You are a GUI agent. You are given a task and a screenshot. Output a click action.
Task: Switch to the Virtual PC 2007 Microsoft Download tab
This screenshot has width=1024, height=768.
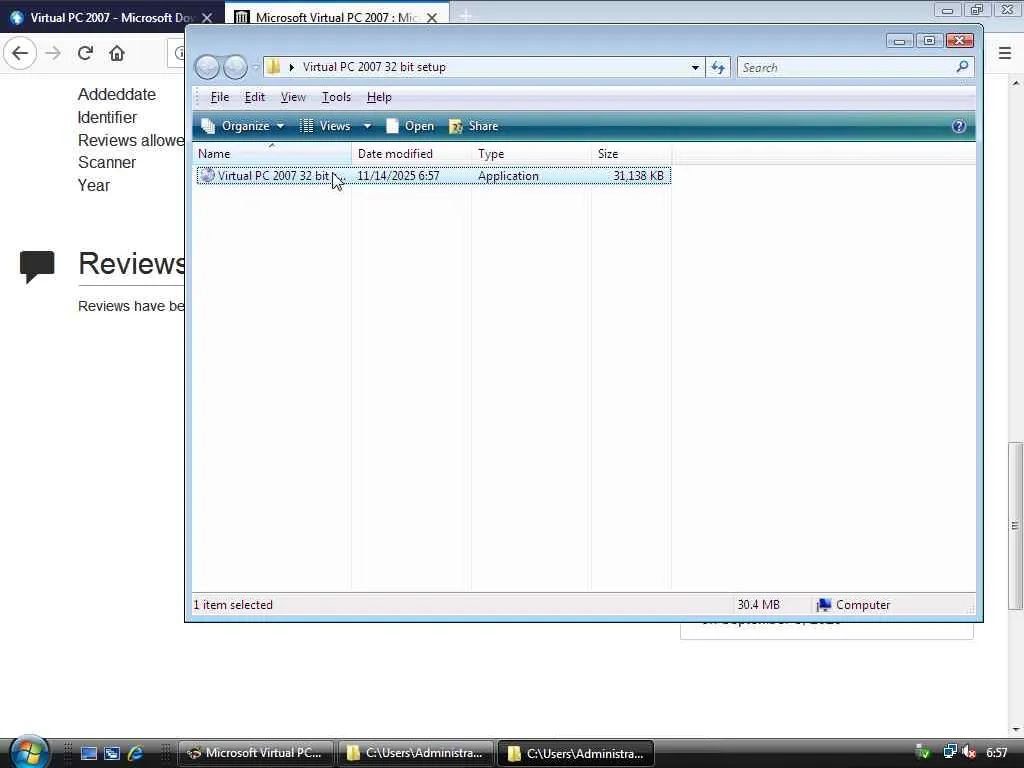(x=111, y=18)
